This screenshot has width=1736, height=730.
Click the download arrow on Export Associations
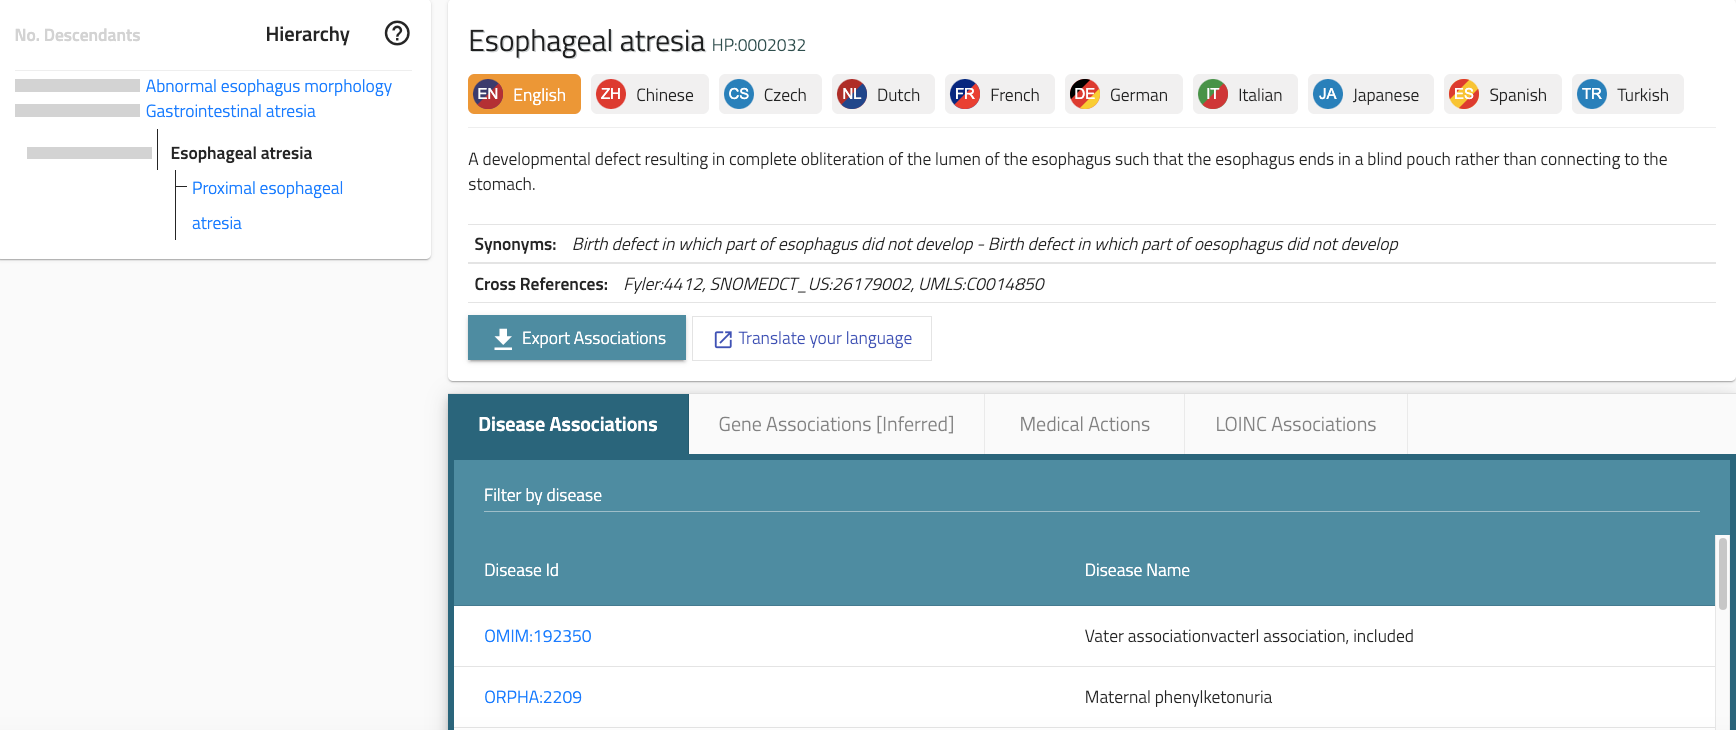point(503,339)
